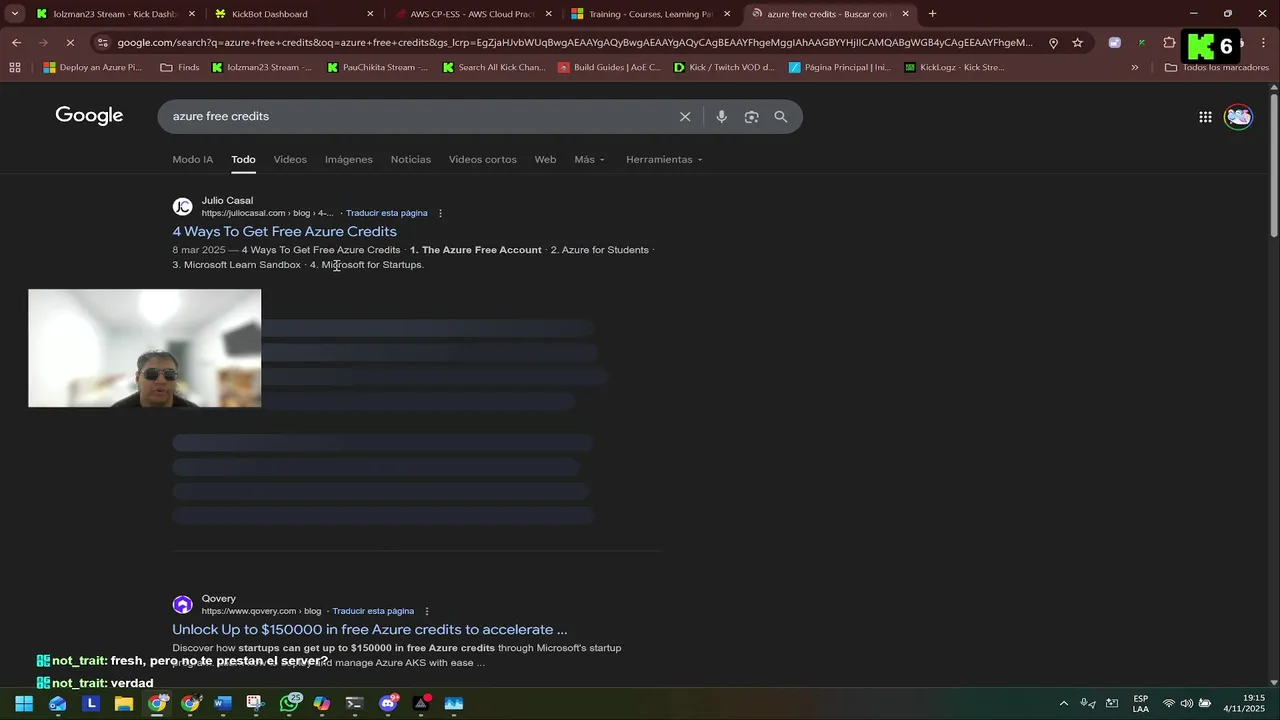Clear the search box with the X icon
This screenshot has width=1280, height=720.
coord(685,117)
